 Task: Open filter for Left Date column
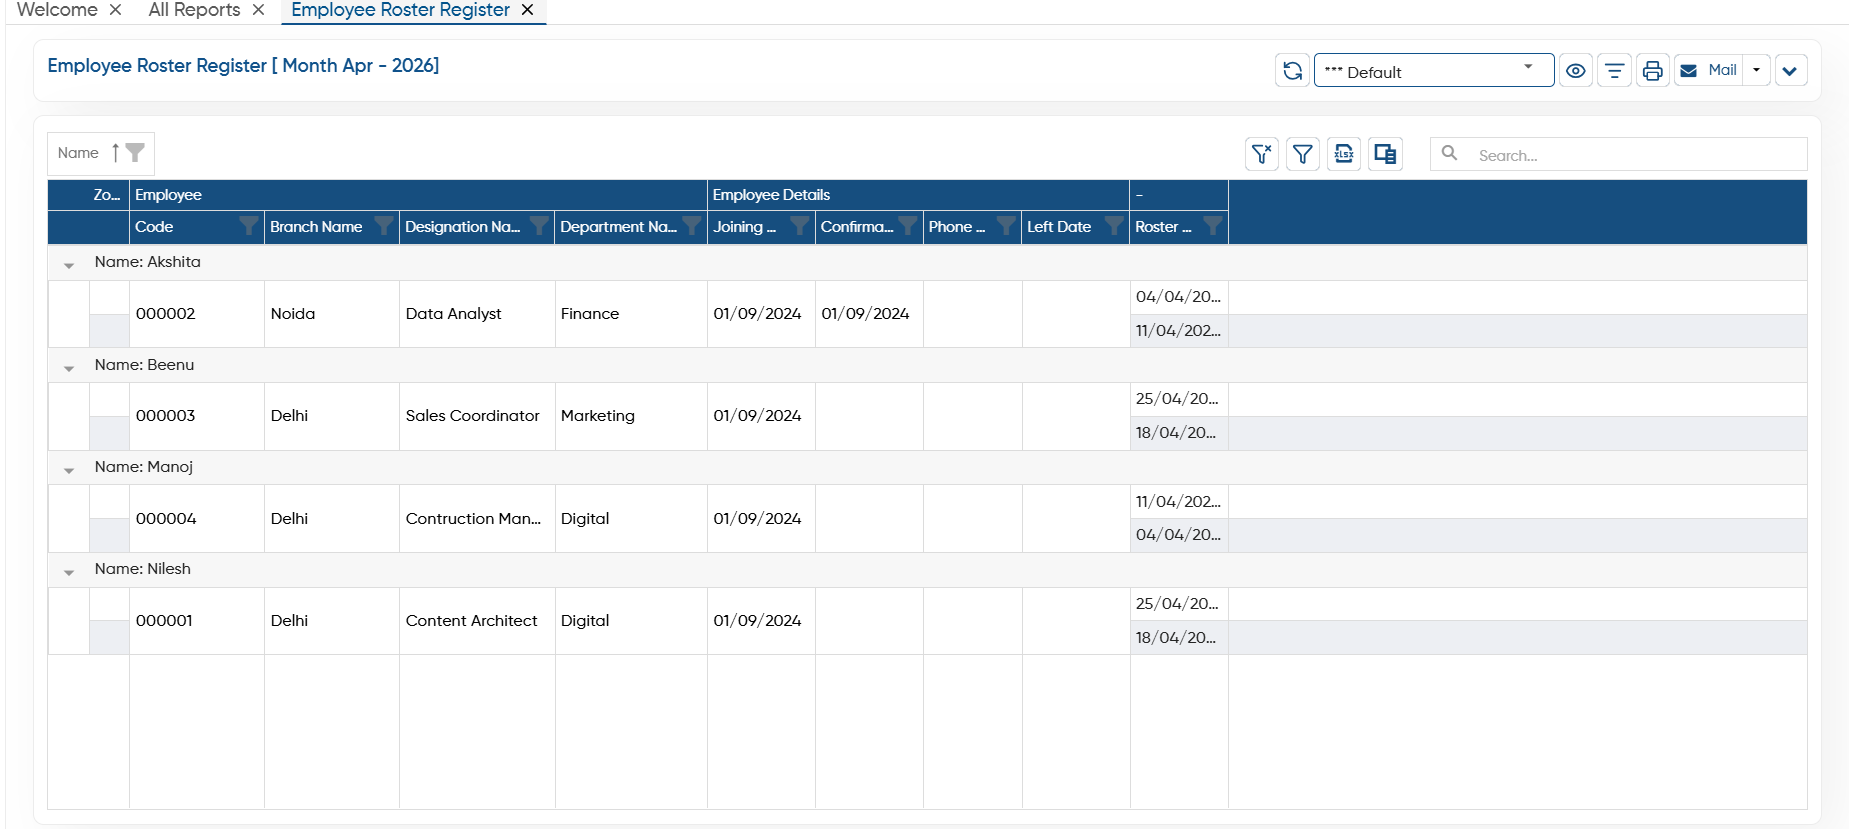click(1113, 227)
